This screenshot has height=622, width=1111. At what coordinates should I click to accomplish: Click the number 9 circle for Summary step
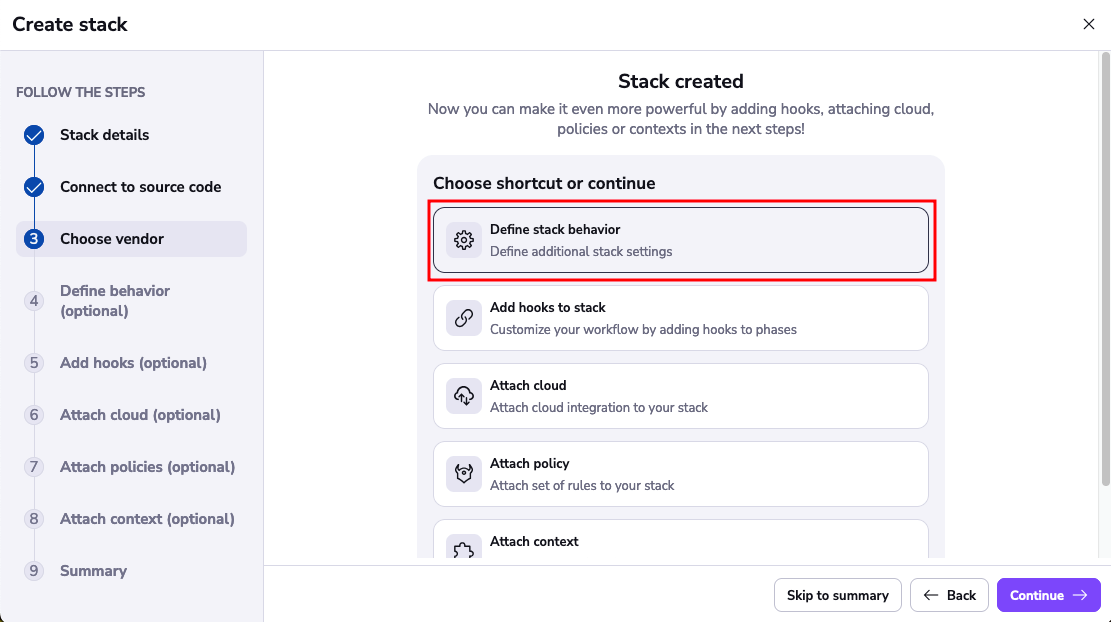click(x=34, y=571)
